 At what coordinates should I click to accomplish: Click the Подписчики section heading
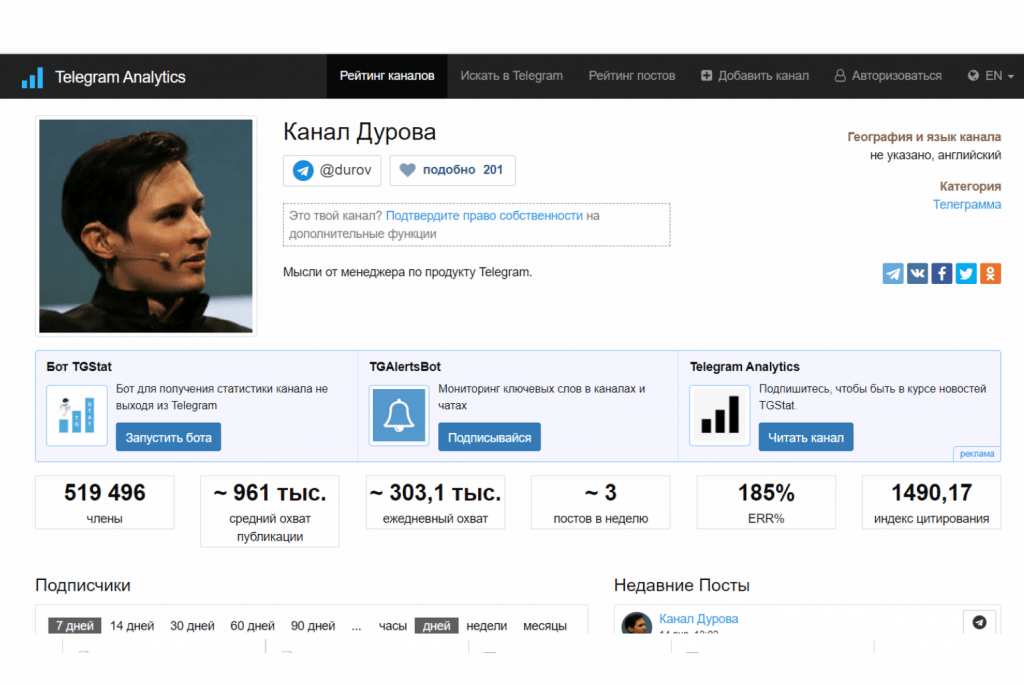(x=83, y=585)
